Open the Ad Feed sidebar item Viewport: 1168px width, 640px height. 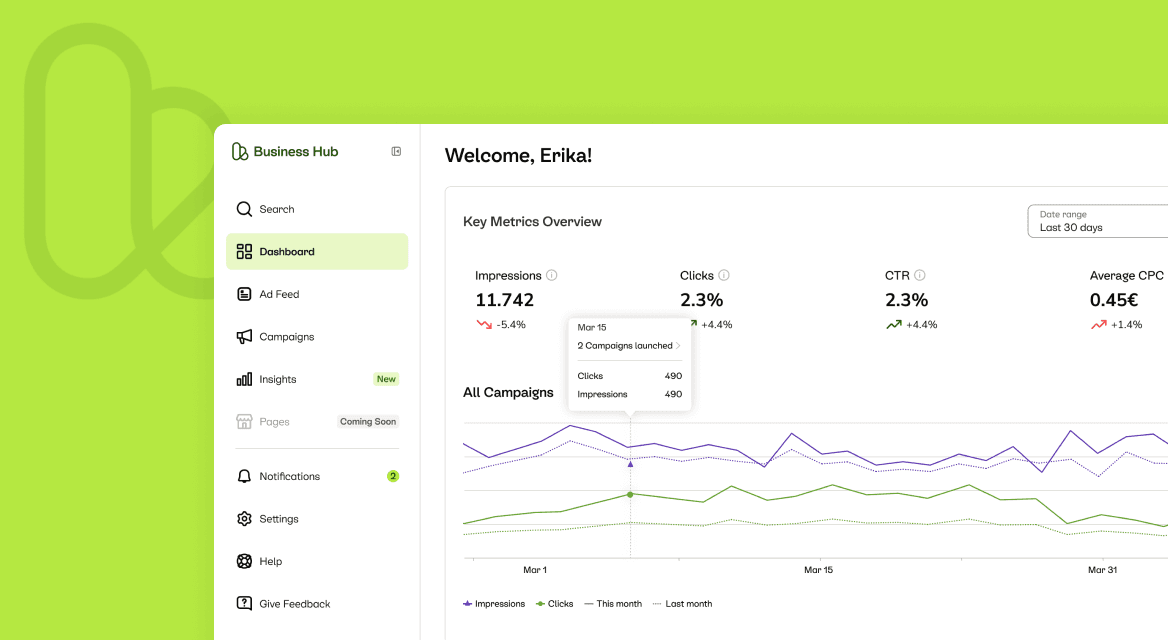[x=279, y=294]
